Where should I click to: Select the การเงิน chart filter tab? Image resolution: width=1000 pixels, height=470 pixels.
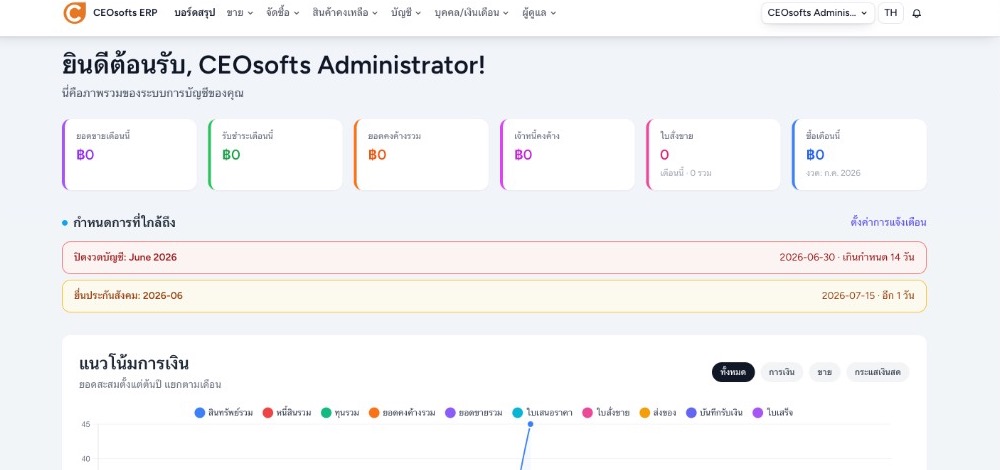pos(781,372)
